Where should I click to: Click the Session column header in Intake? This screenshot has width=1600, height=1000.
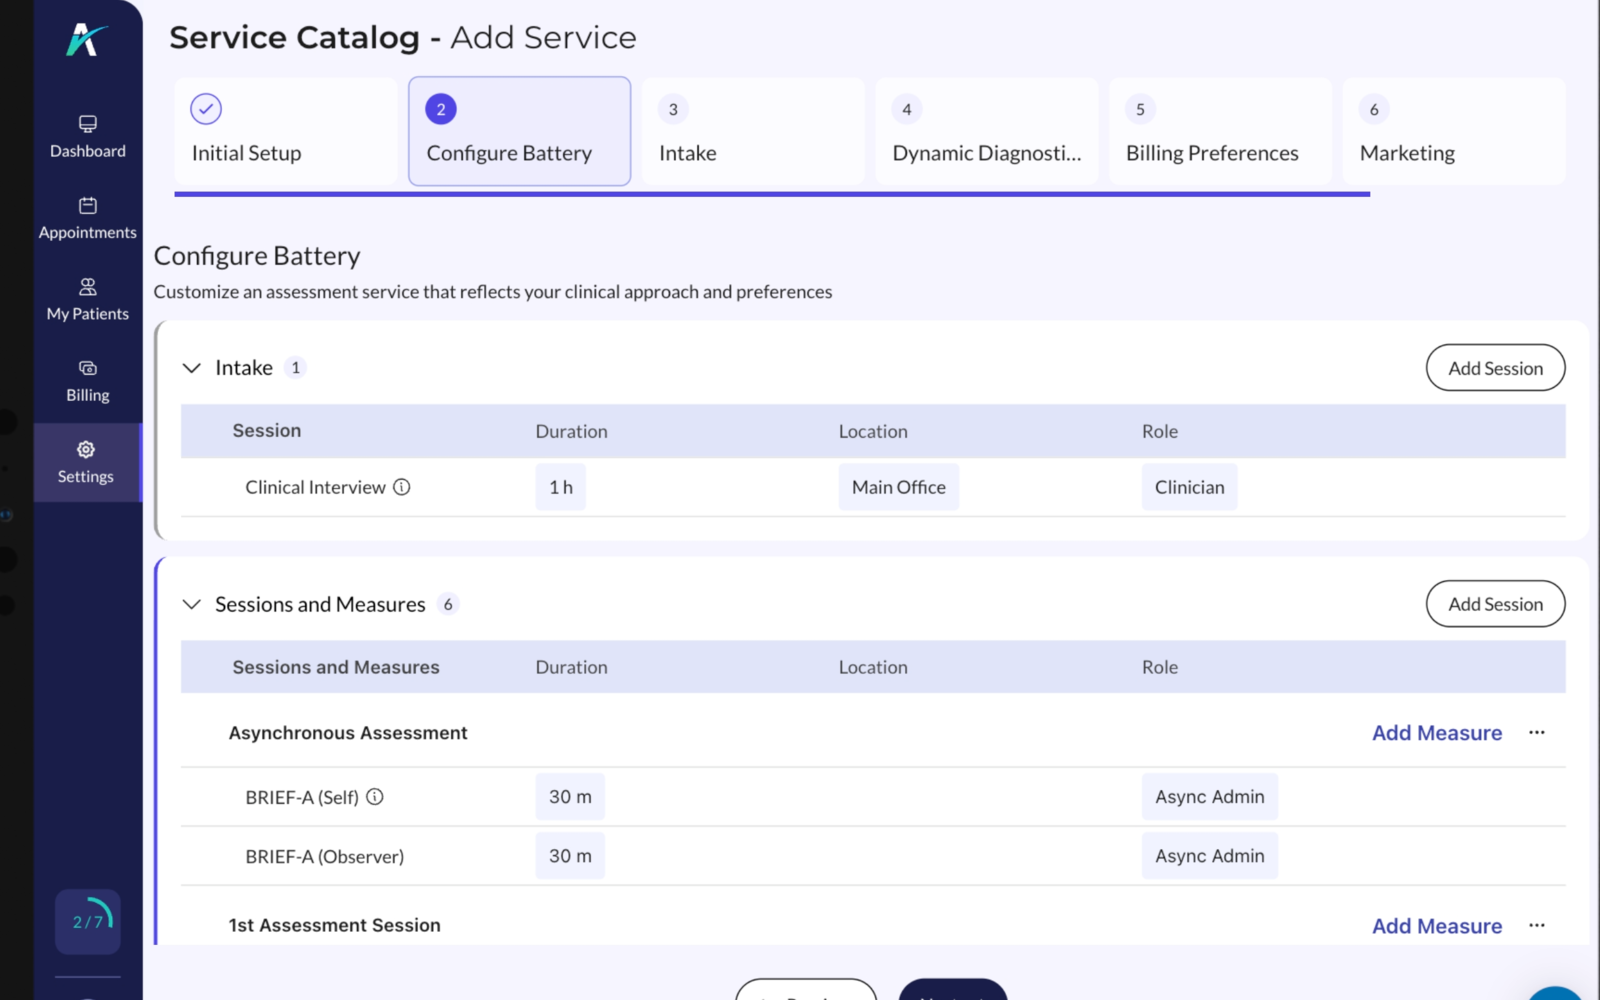[x=267, y=431]
